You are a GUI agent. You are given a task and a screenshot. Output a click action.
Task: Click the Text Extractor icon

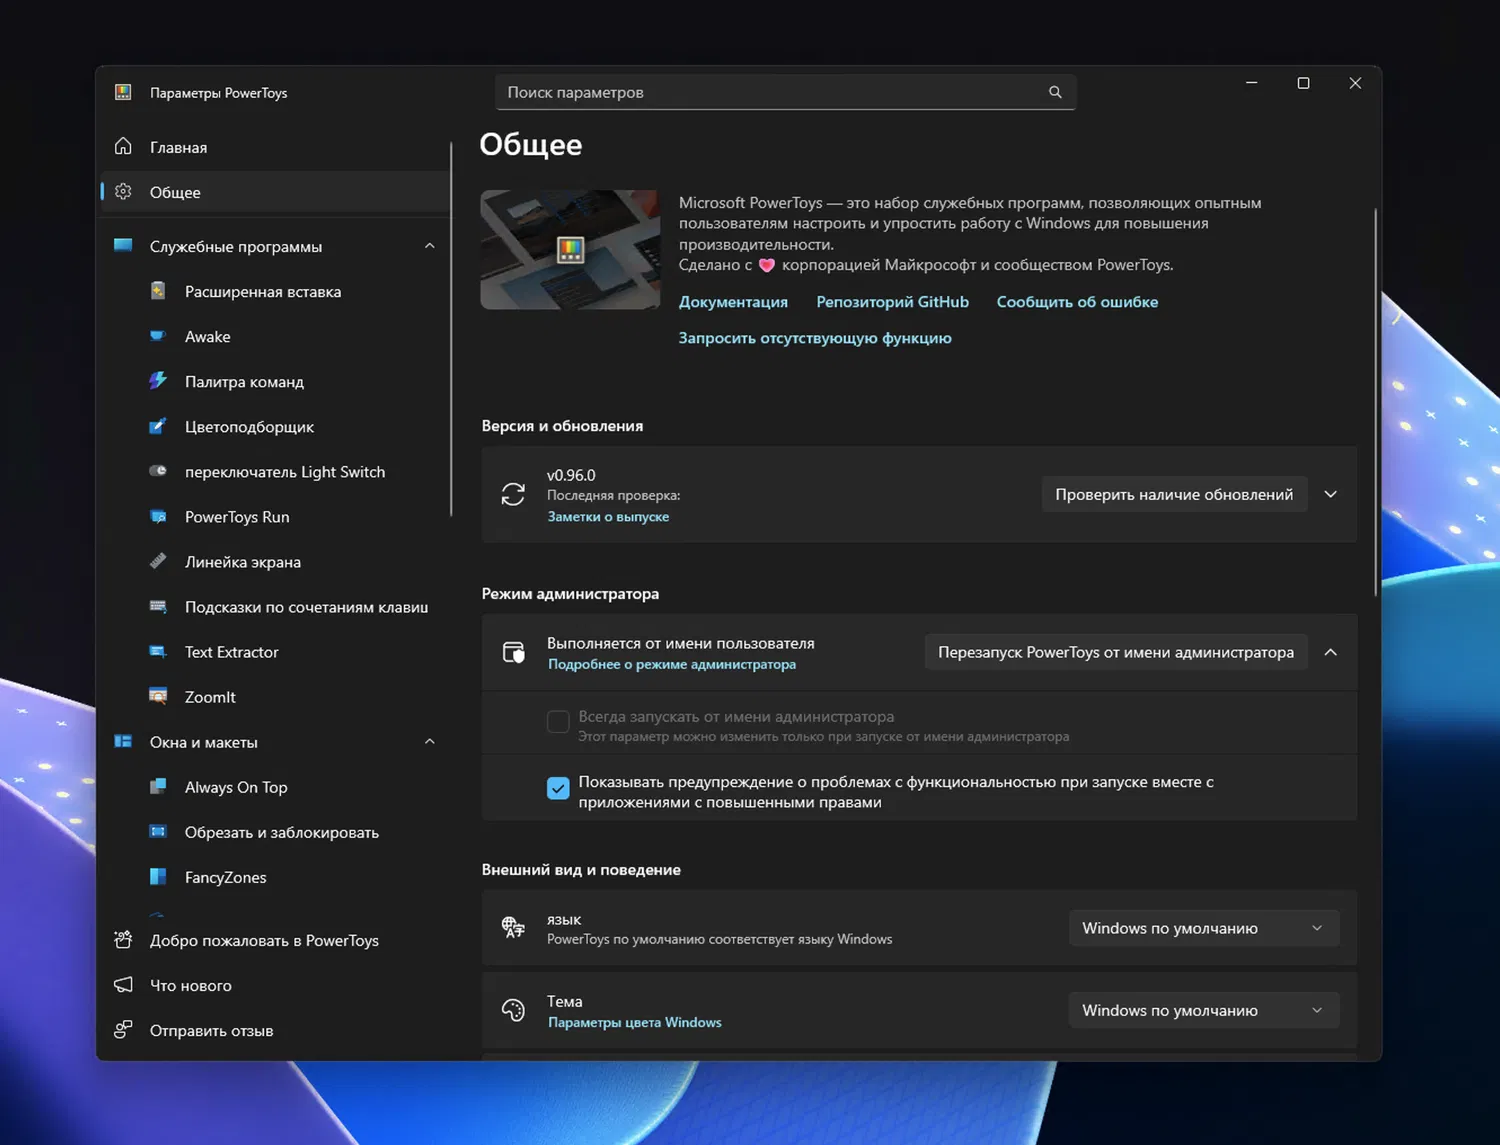click(x=158, y=651)
